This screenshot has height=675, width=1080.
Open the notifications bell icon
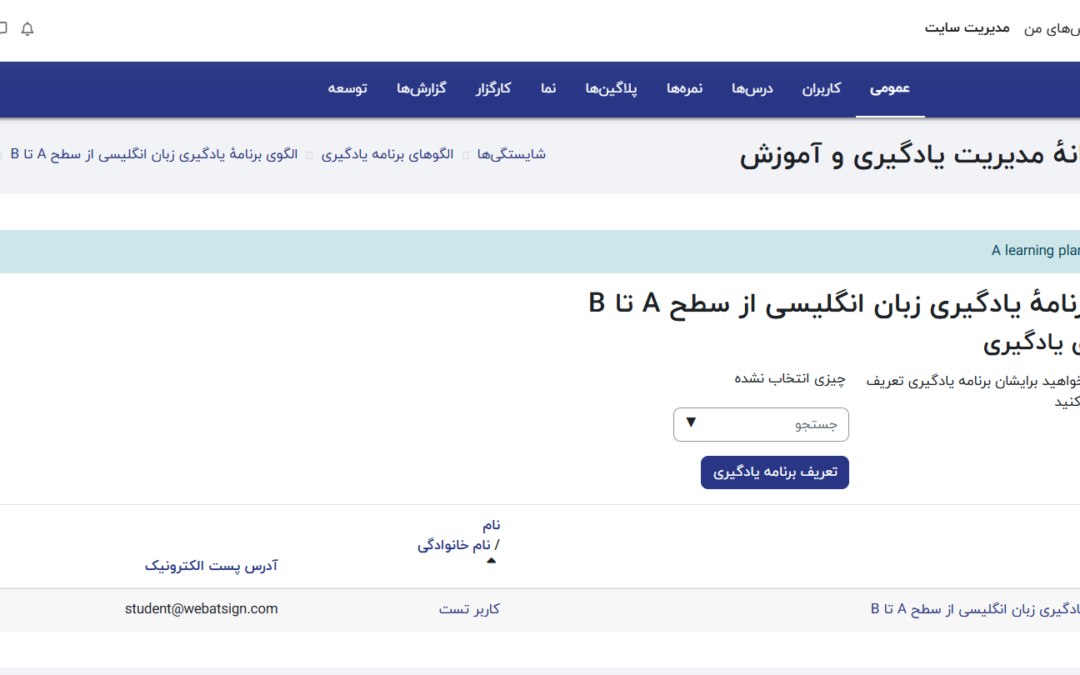27,29
